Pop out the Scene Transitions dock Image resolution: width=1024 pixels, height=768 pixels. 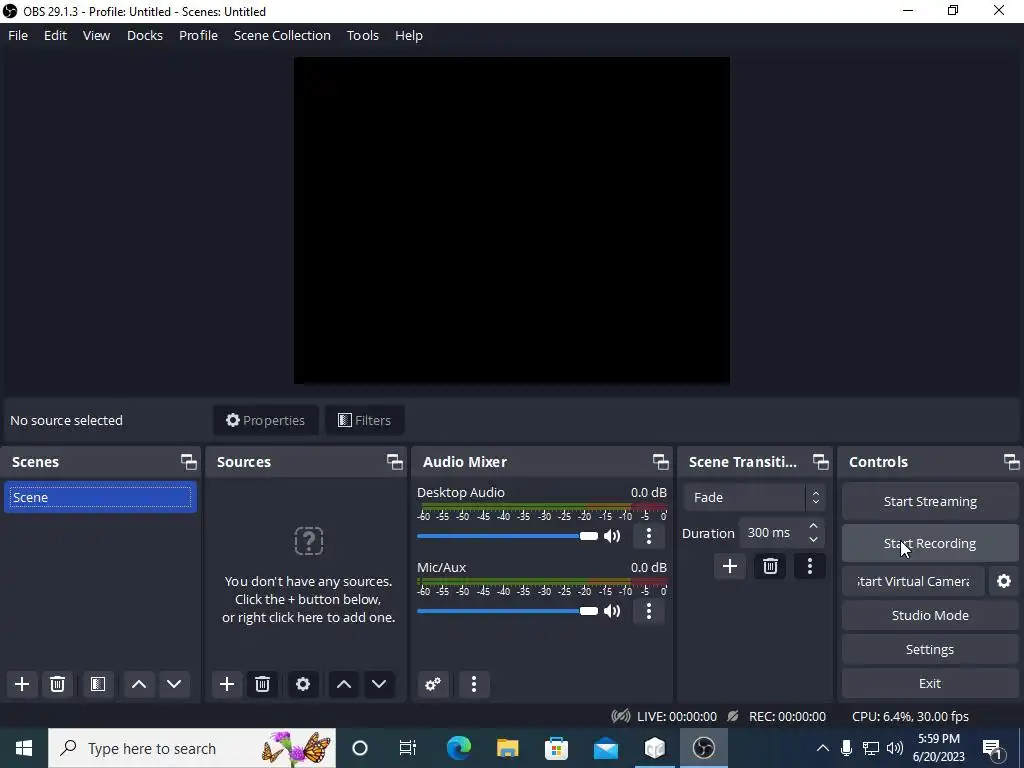click(x=820, y=462)
